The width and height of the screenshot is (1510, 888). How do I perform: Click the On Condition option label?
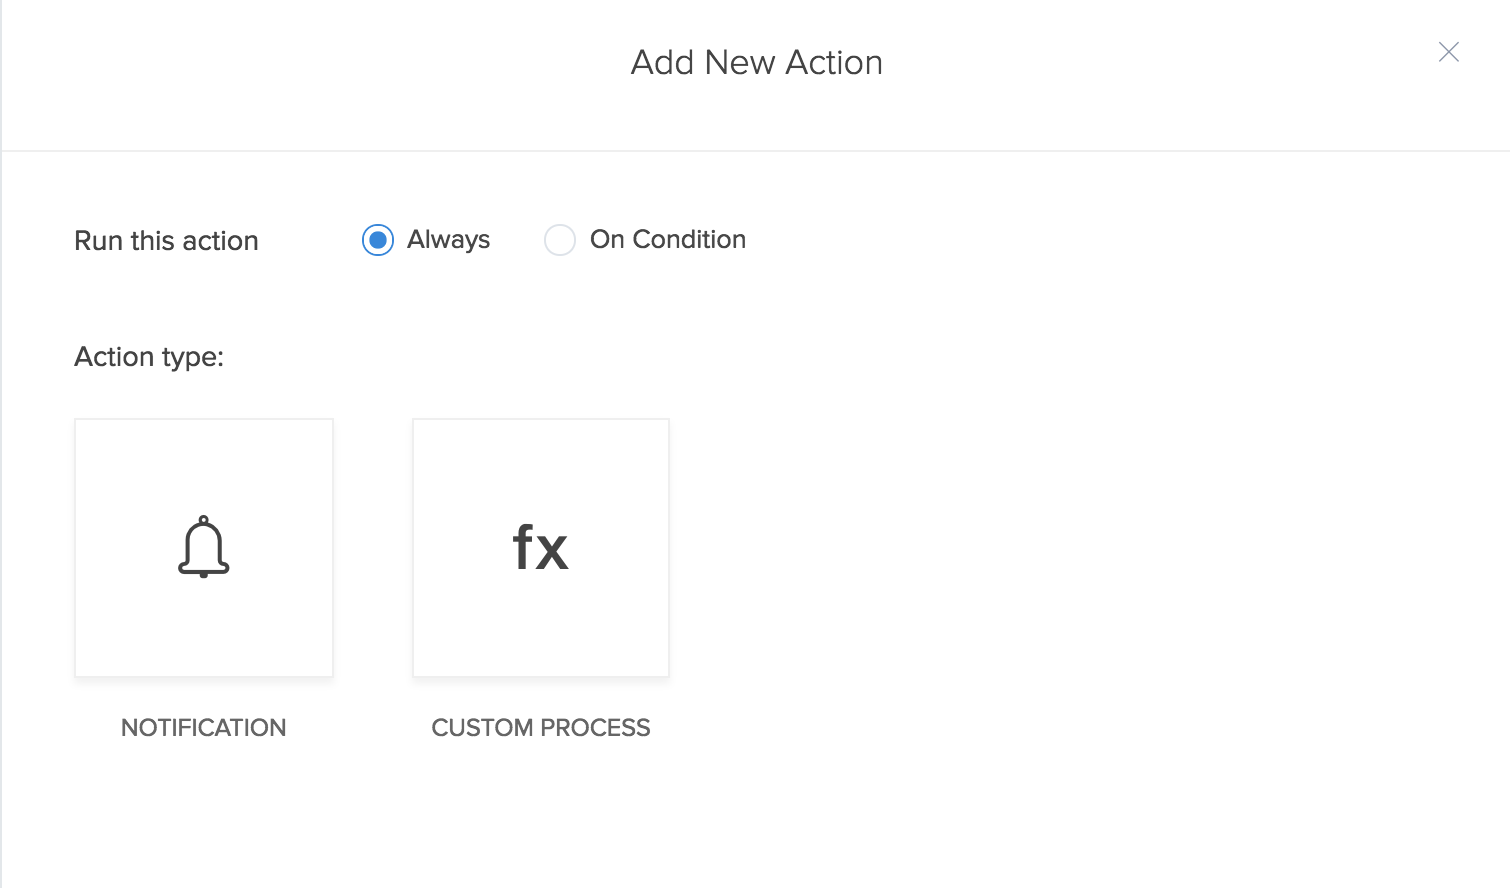pos(667,240)
